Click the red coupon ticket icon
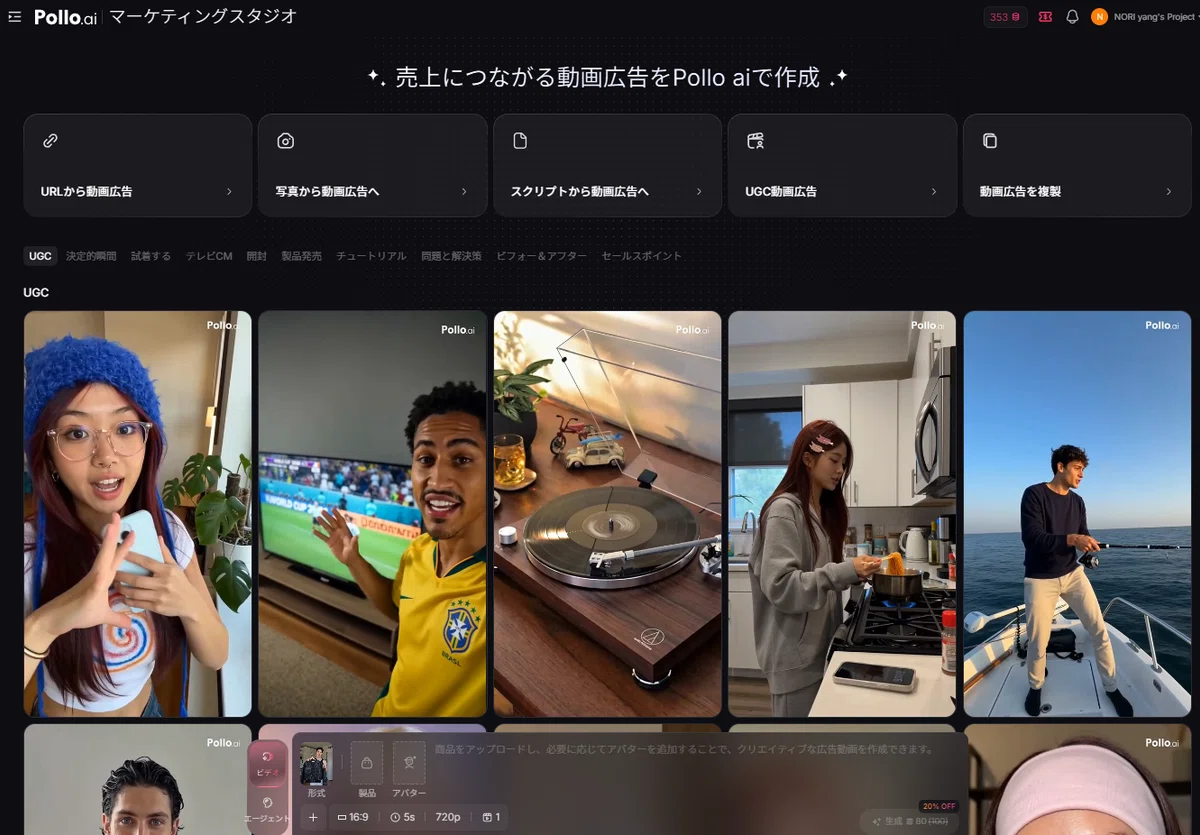Screen dimensions: 1200x835 (1045, 17)
